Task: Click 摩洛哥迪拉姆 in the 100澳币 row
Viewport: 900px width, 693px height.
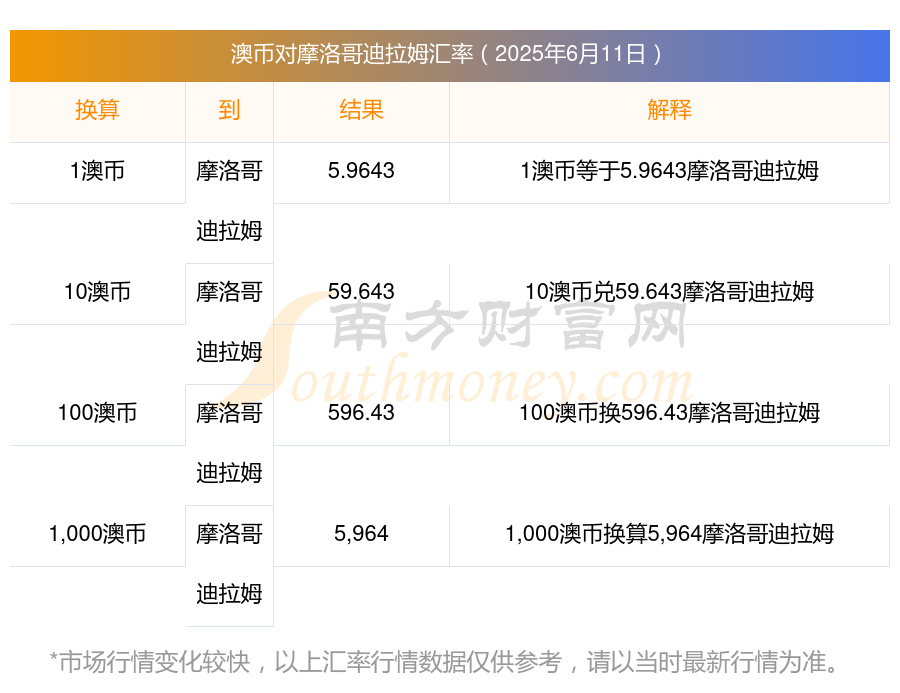Action: pos(229,443)
